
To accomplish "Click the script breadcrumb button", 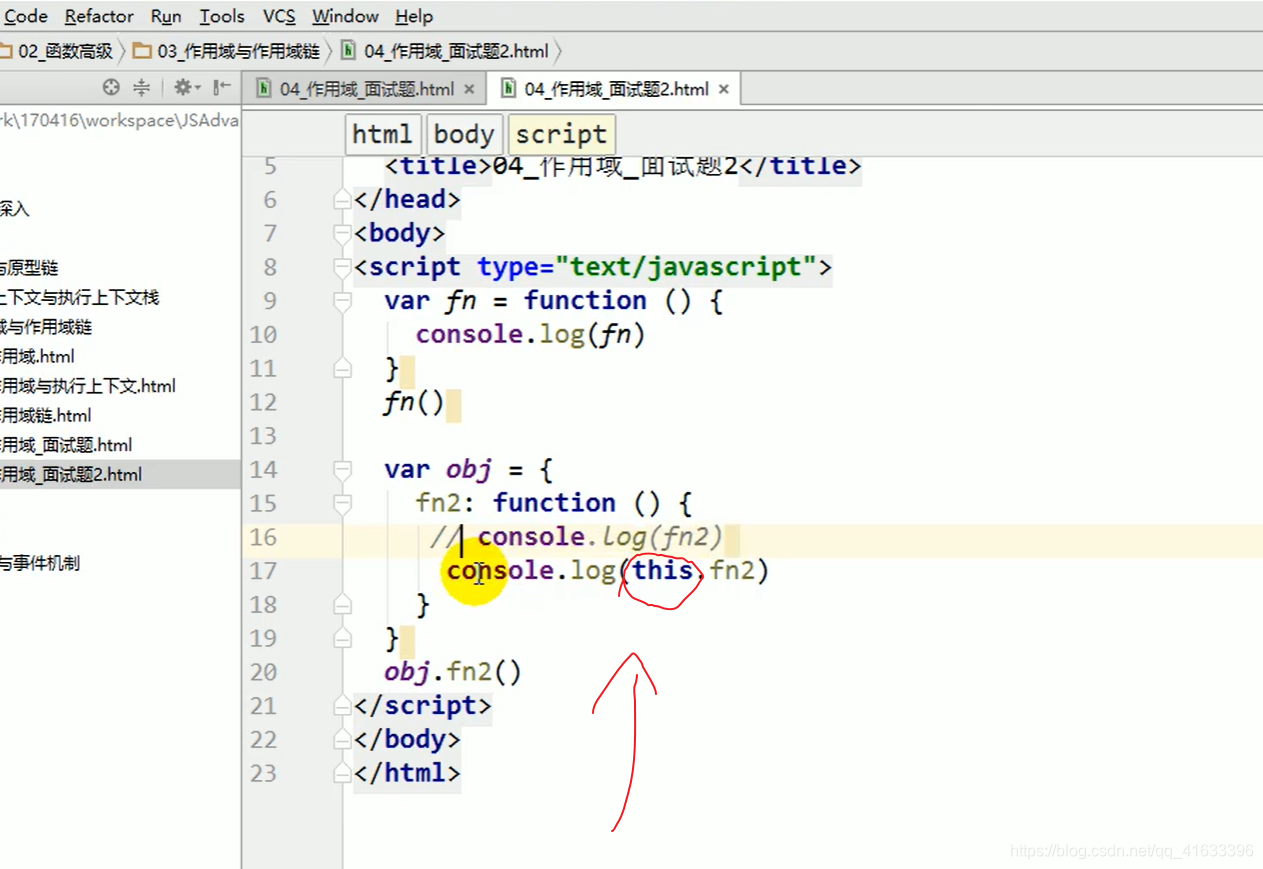I will coord(561,134).
